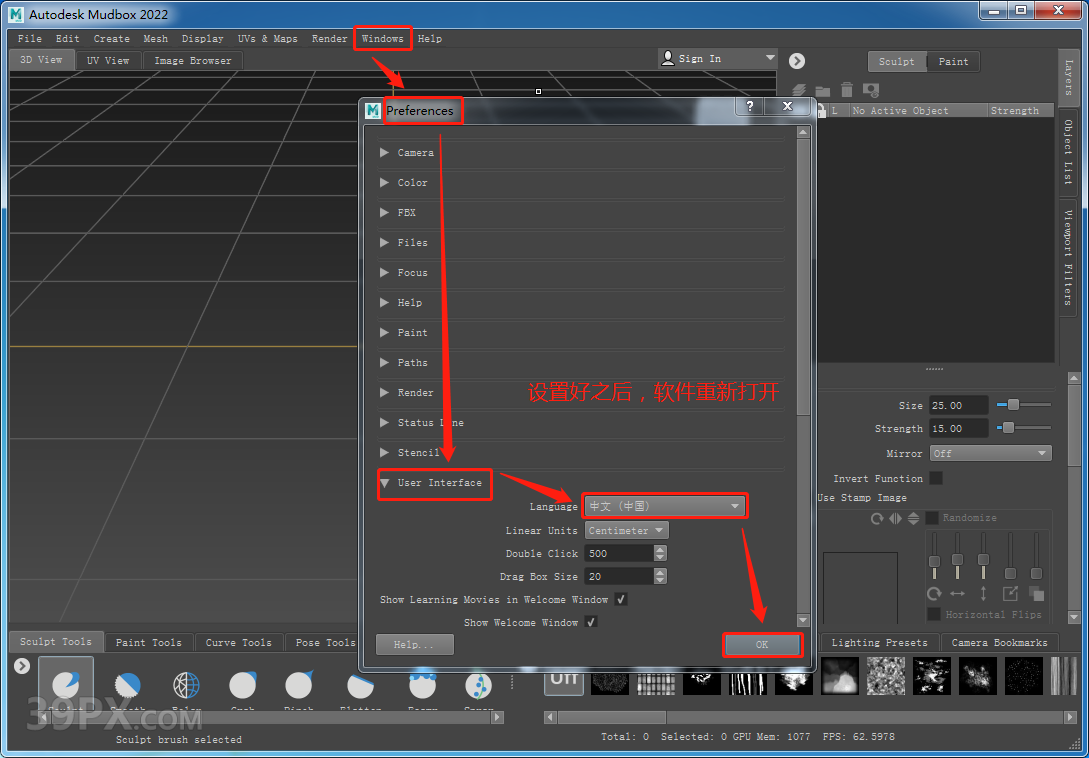This screenshot has height=758, width=1089.
Task: Click the new layer folder icon
Action: click(x=823, y=90)
